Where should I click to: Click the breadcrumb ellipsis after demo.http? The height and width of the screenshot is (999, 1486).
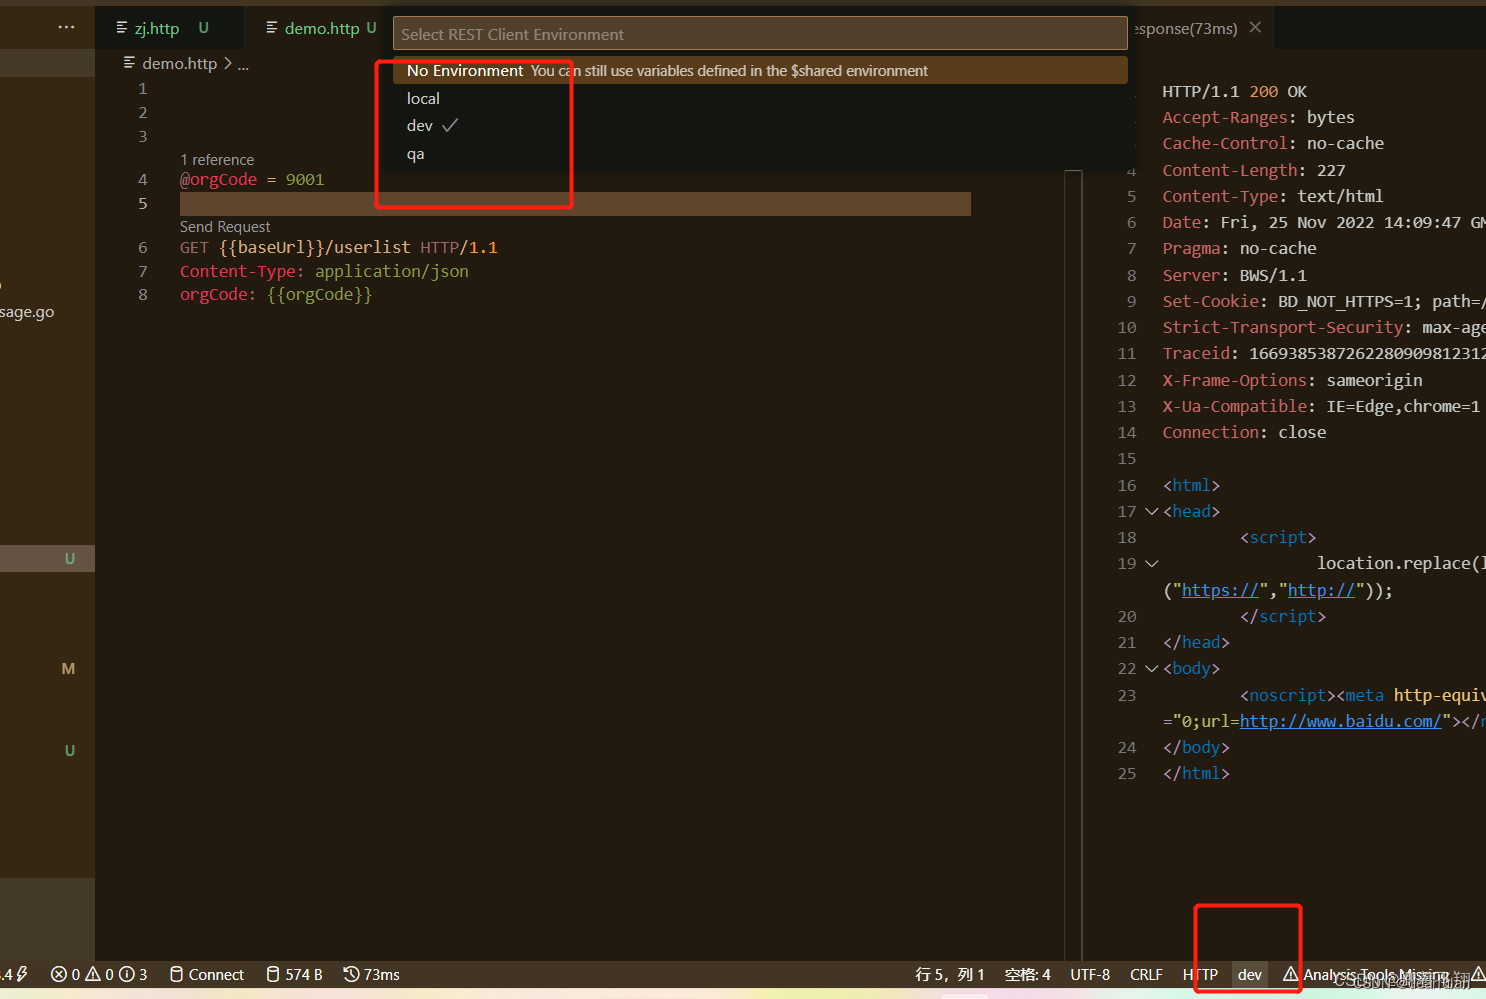tap(243, 64)
